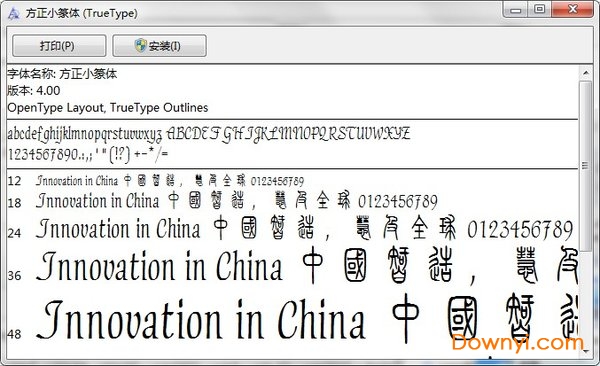Click the size 18 sample label
Screen dimensions: 600x366
click(14, 203)
